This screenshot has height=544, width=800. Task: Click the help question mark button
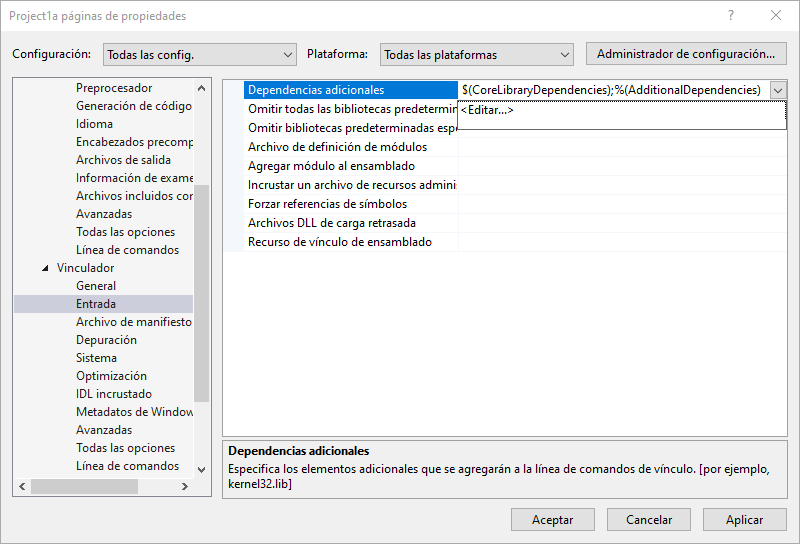pyautogui.click(x=731, y=15)
